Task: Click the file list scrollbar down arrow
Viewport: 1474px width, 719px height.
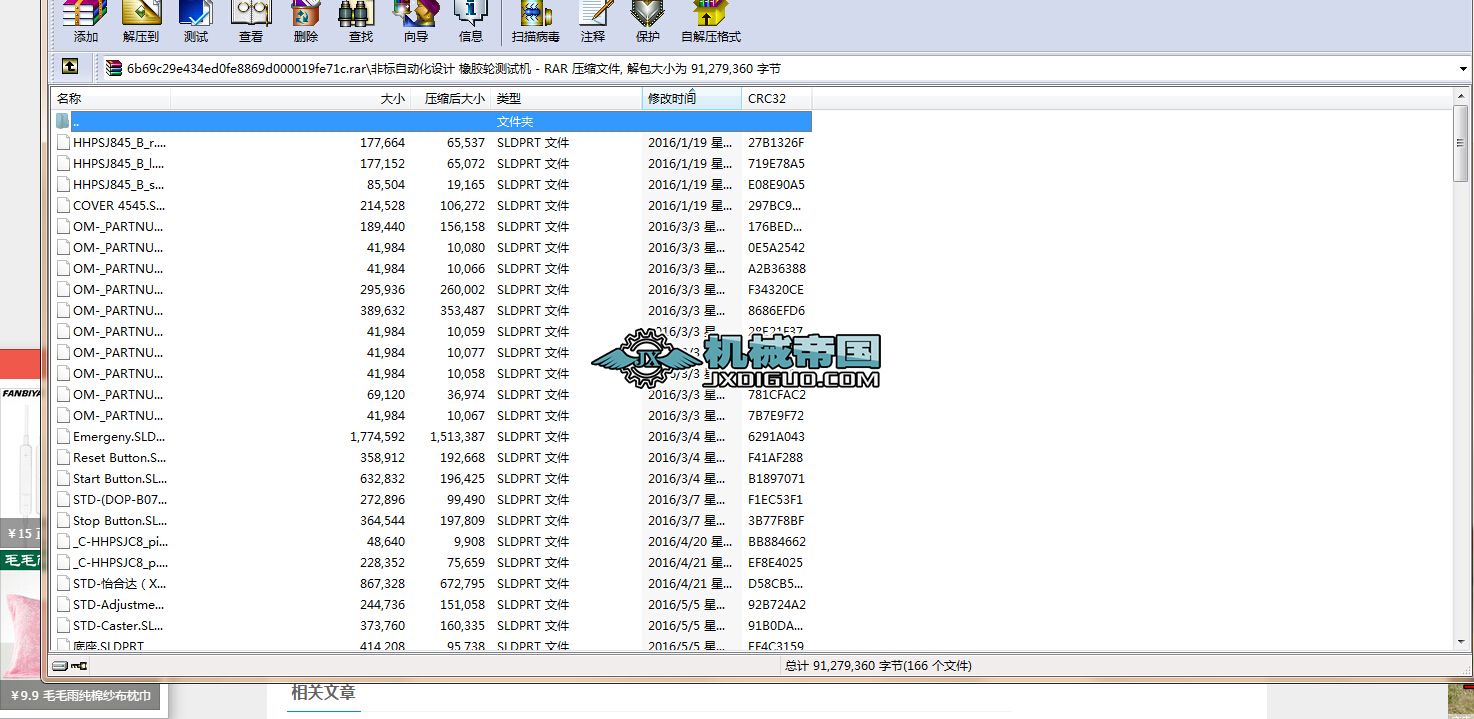Action: 1461,643
